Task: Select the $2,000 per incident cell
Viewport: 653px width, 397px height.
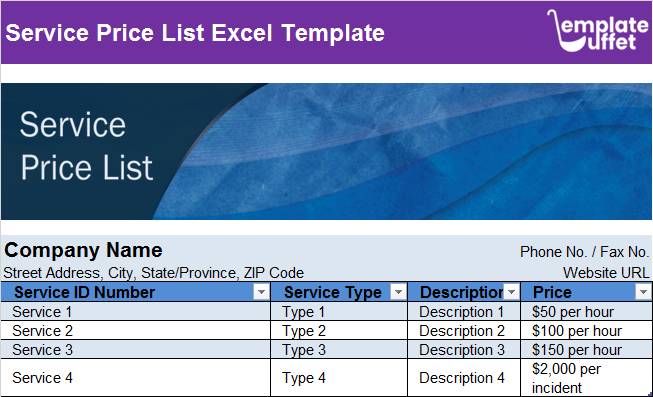Action: 586,378
